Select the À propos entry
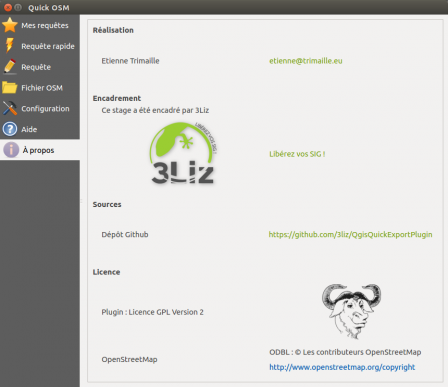The width and height of the screenshot is (448, 387). coord(40,150)
